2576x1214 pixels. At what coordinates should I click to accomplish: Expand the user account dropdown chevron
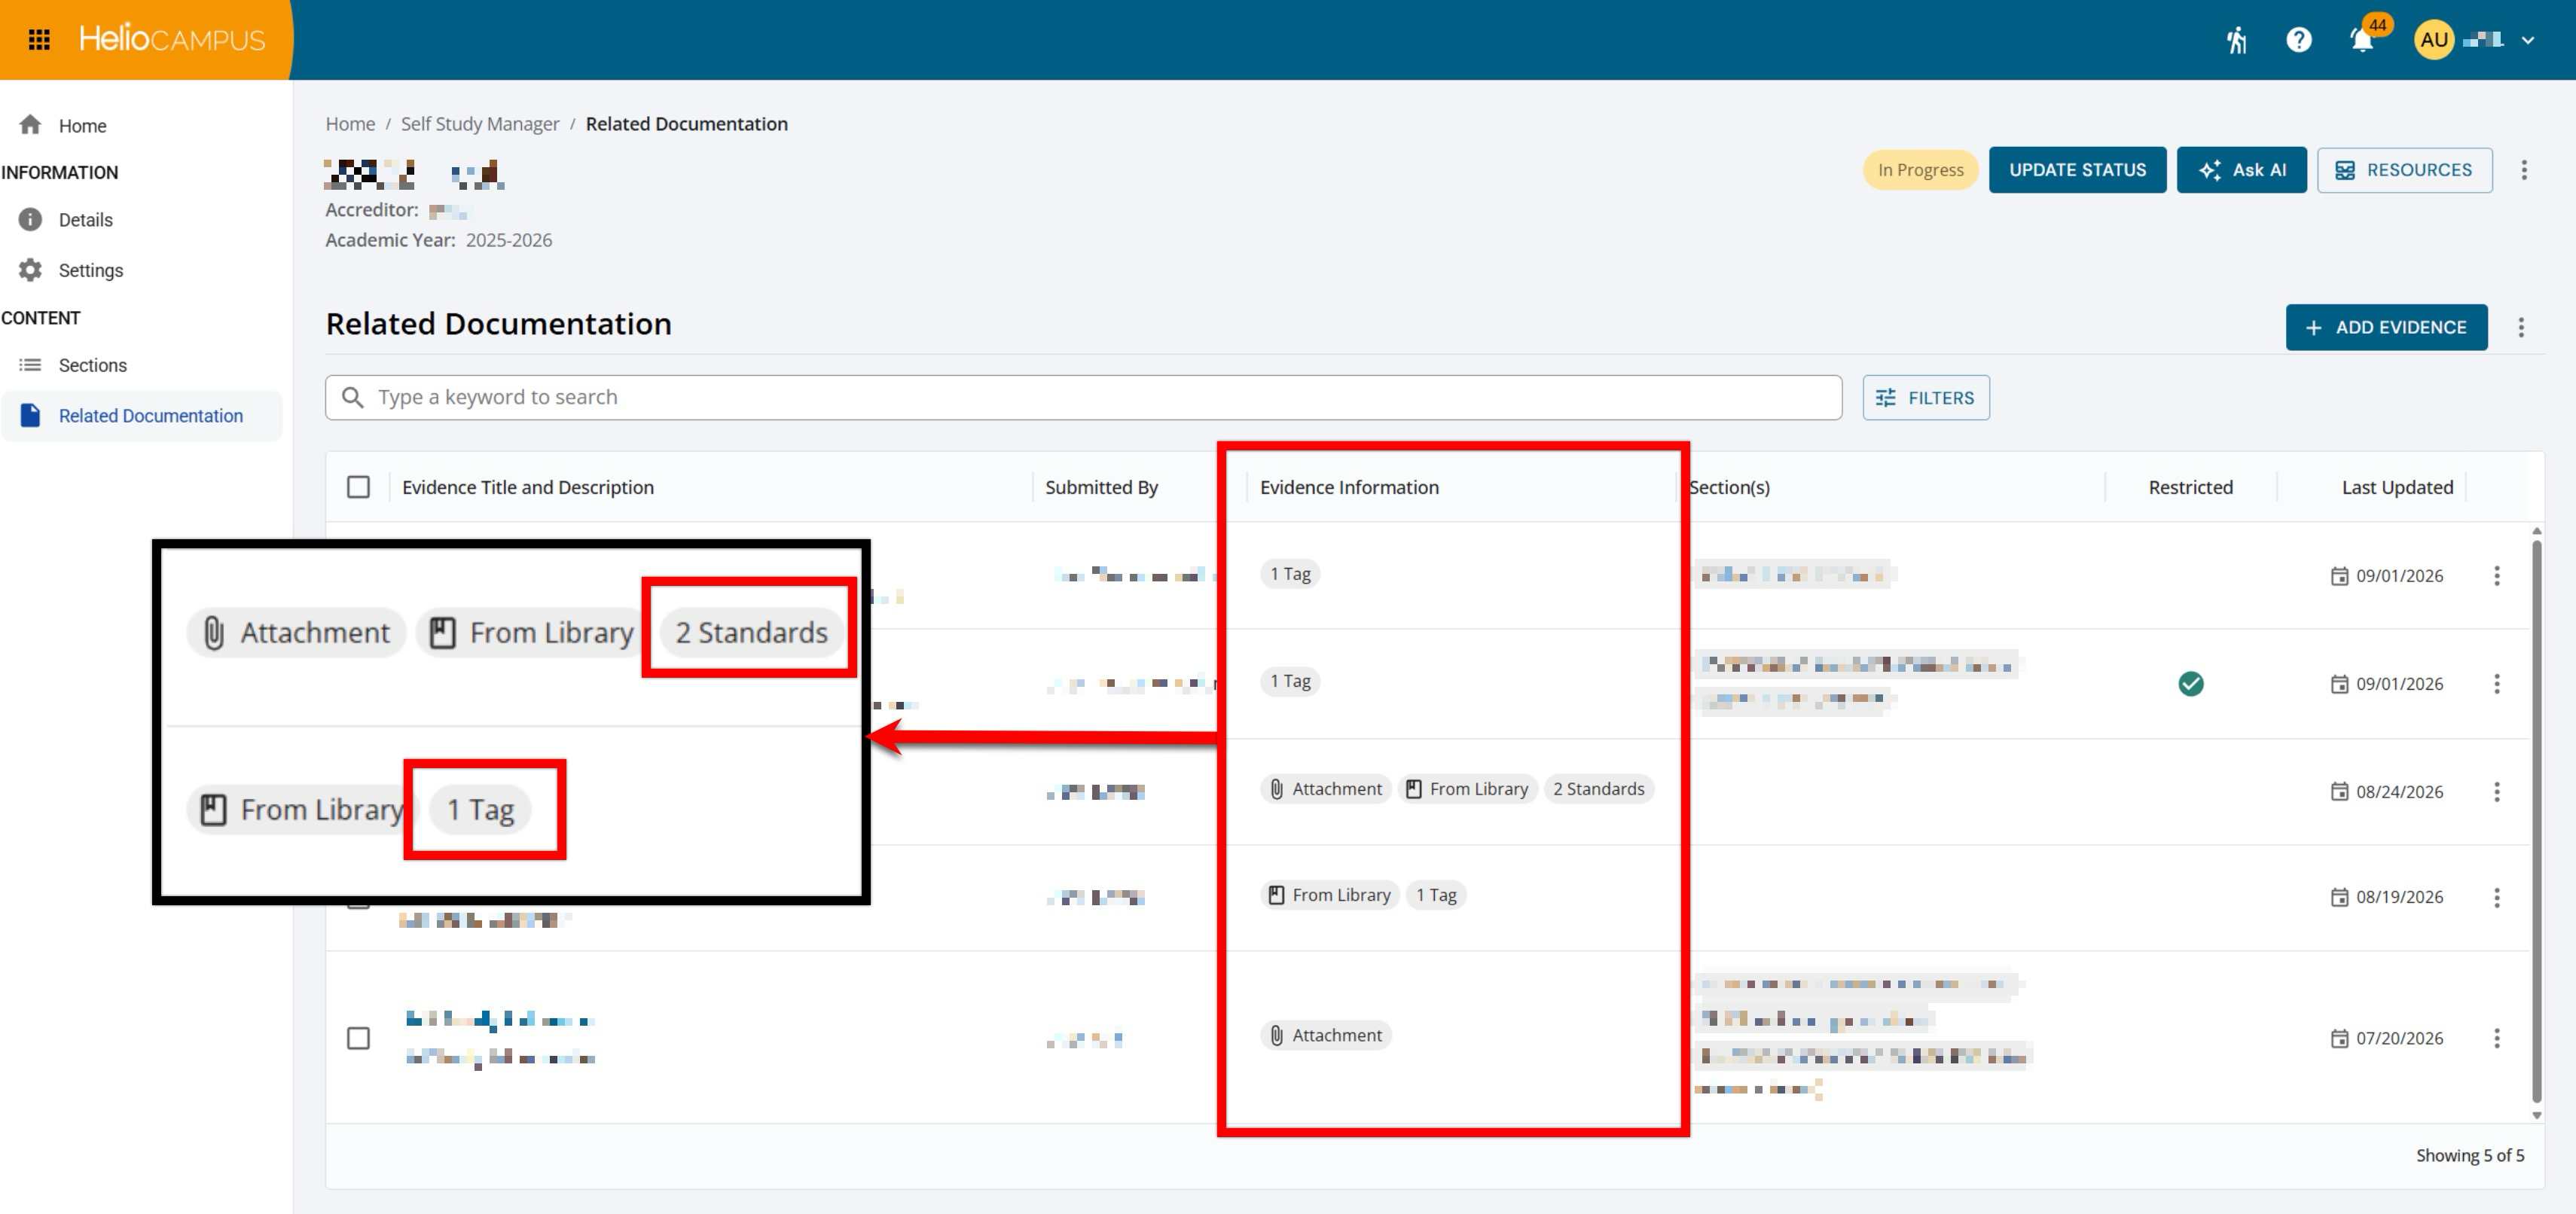pyautogui.click(x=2527, y=40)
